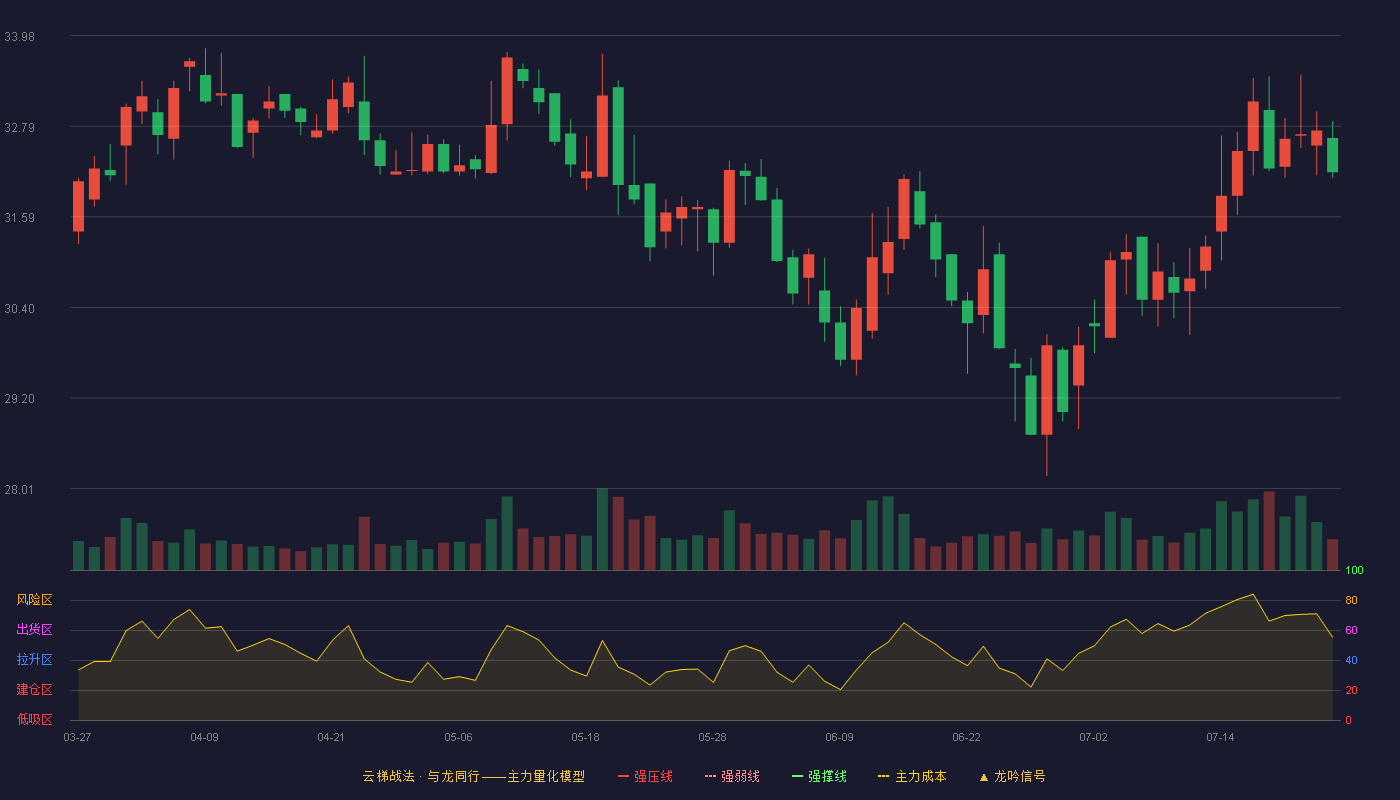Click the 07-02 date axis label

point(1093,737)
